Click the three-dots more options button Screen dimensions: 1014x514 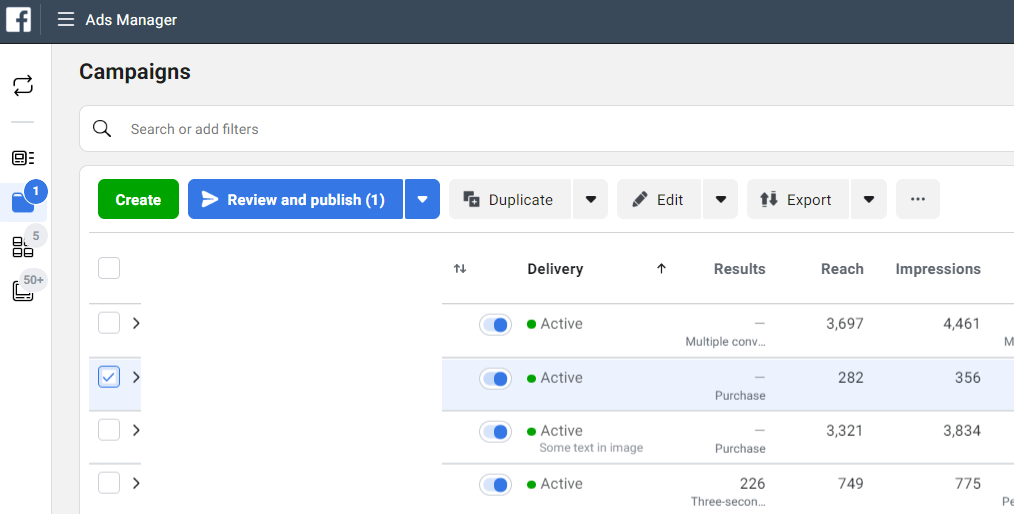coord(917,200)
